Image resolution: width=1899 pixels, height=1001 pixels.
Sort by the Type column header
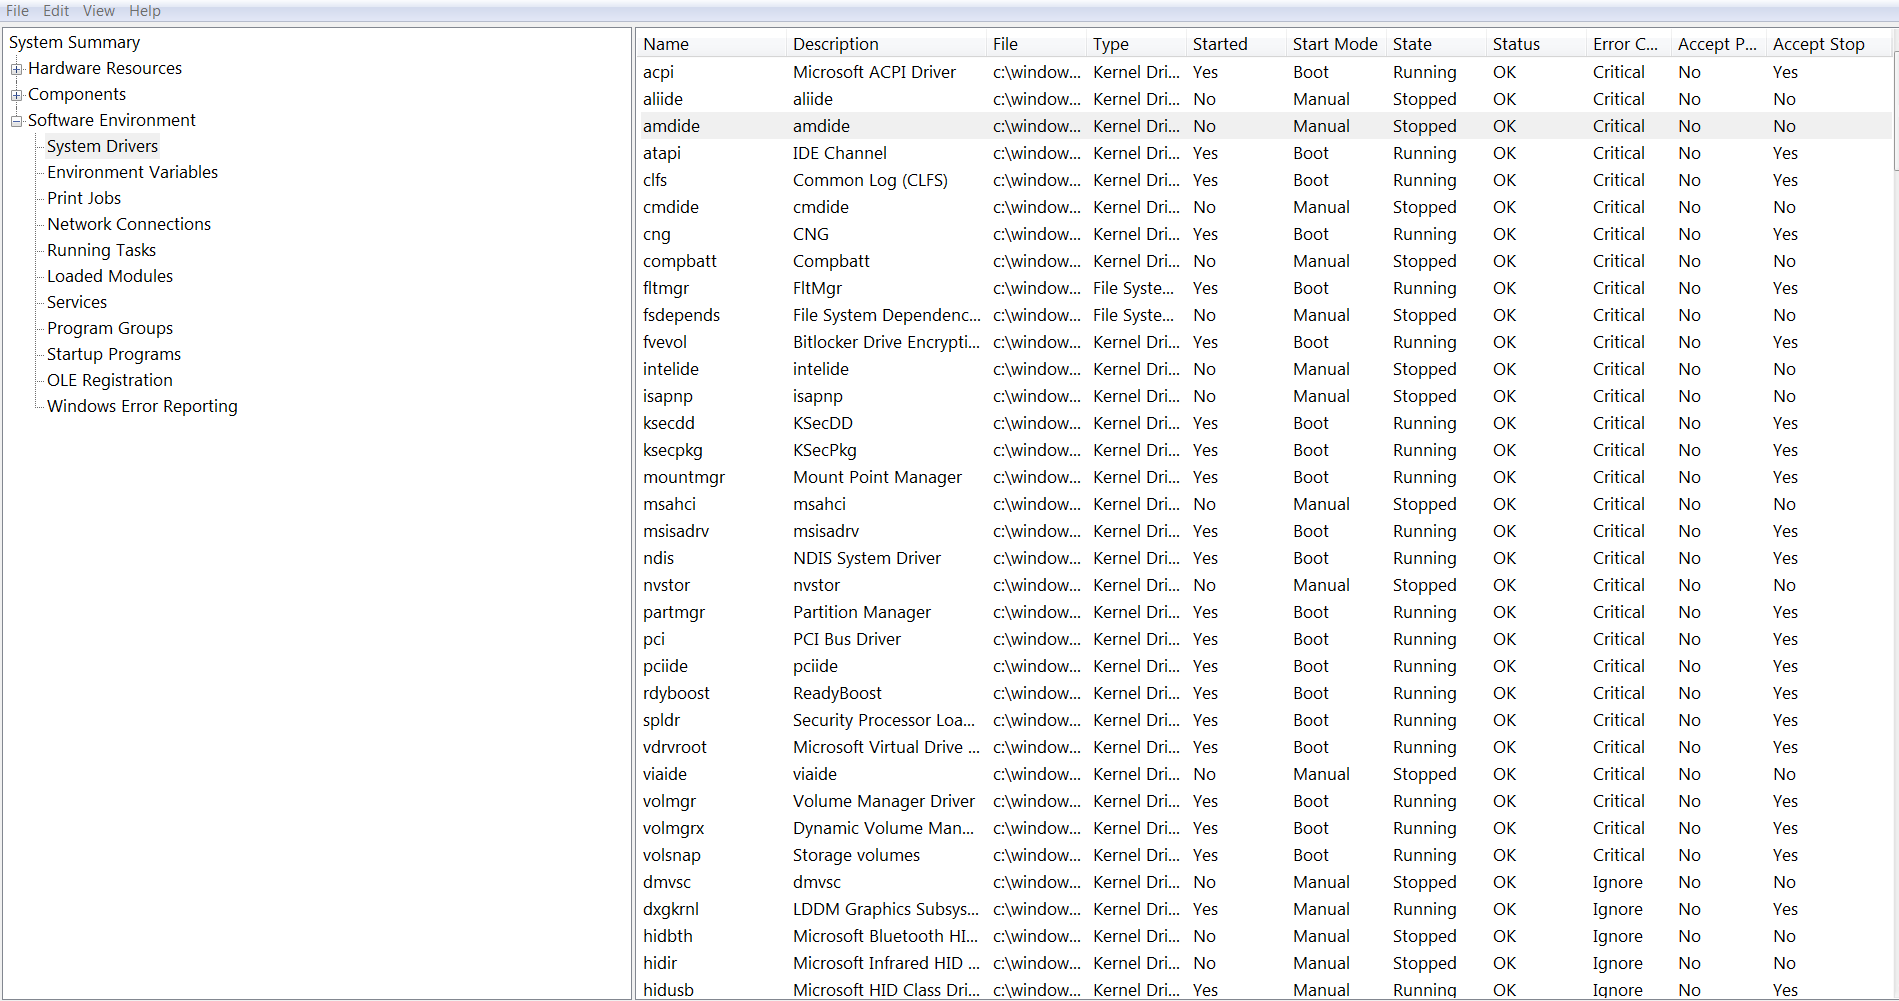click(x=1136, y=44)
